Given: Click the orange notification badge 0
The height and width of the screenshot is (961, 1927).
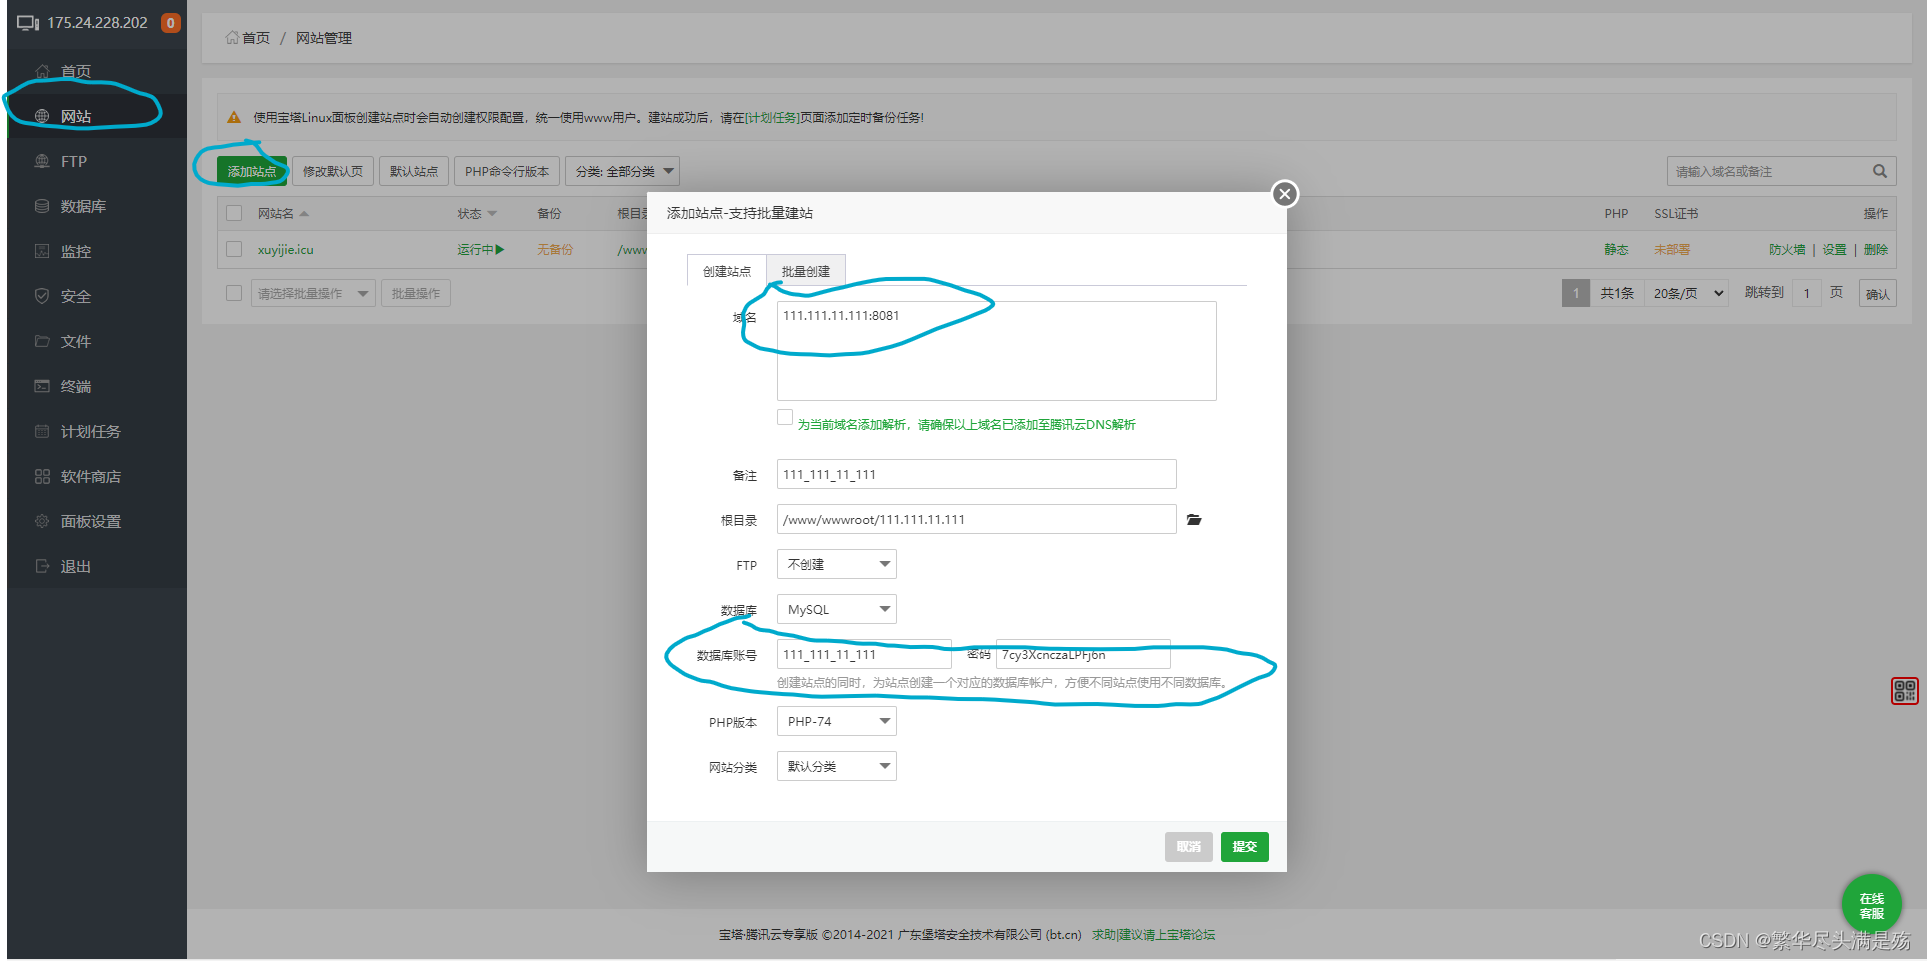Looking at the screenshot, I should coord(171,22).
